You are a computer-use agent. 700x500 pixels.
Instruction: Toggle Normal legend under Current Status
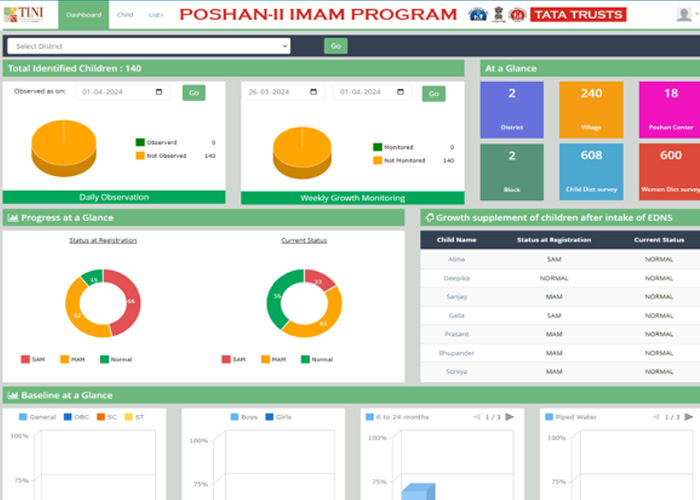pyautogui.click(x=317, y=359)
